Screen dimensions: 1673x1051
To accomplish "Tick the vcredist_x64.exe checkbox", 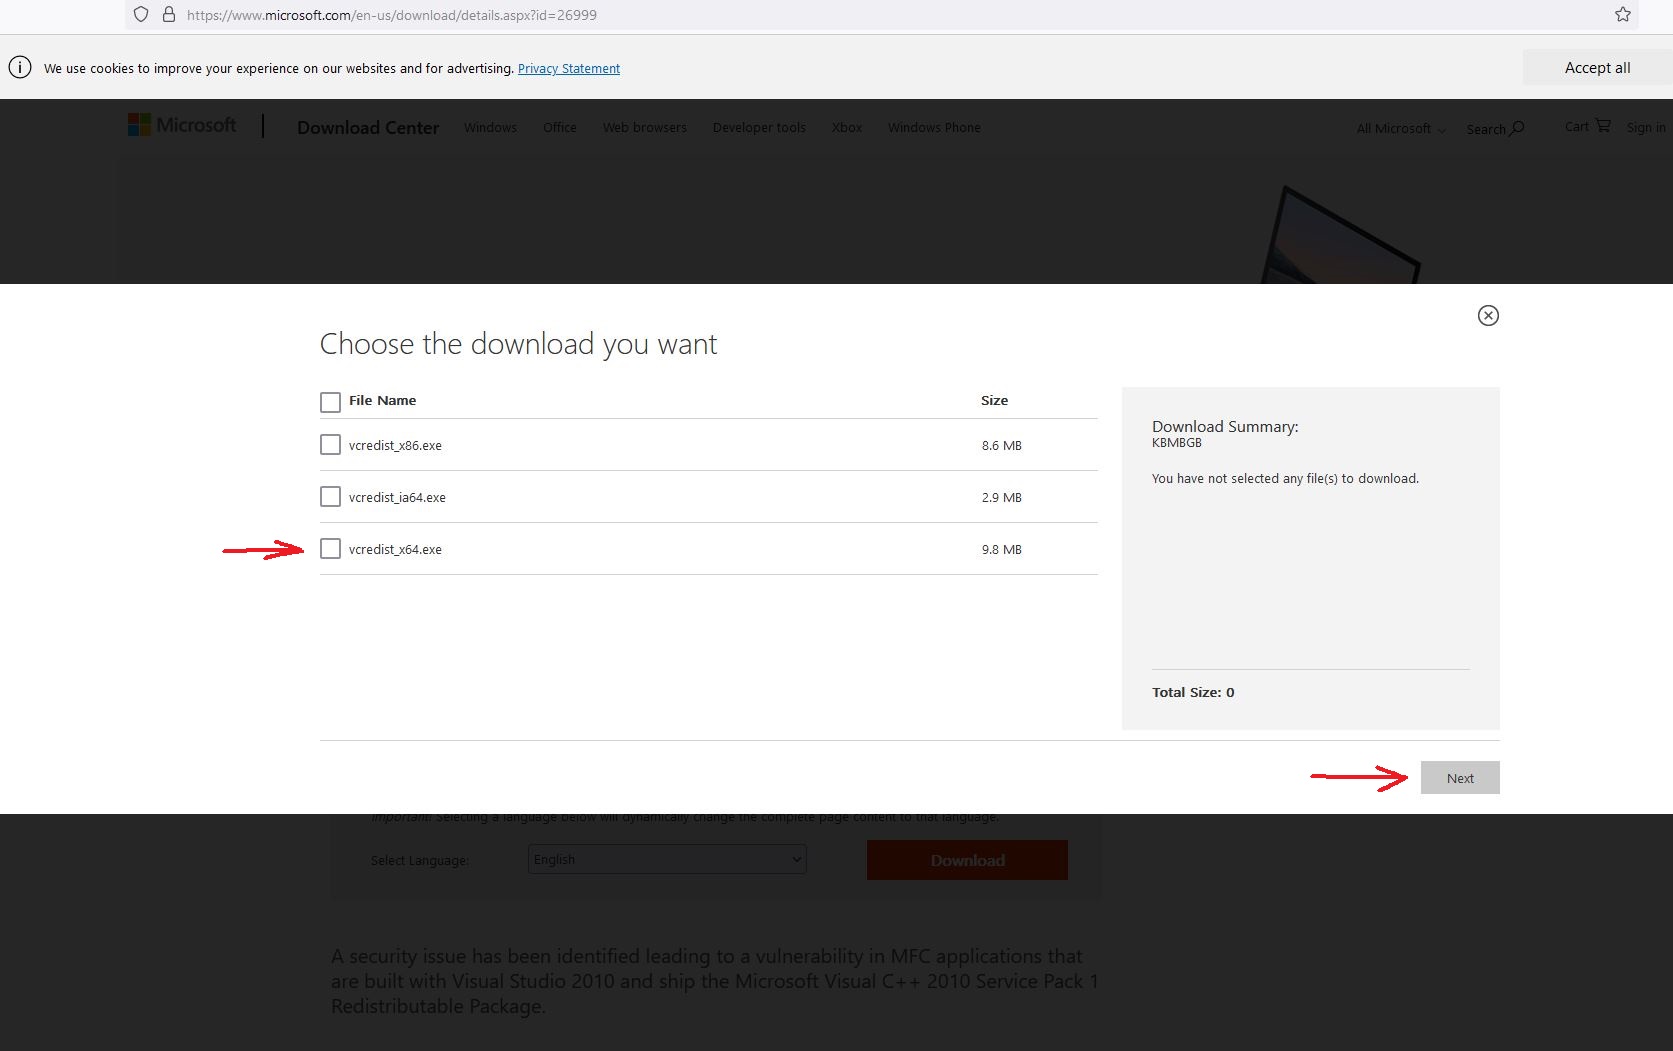I will [x=330, y=549].
